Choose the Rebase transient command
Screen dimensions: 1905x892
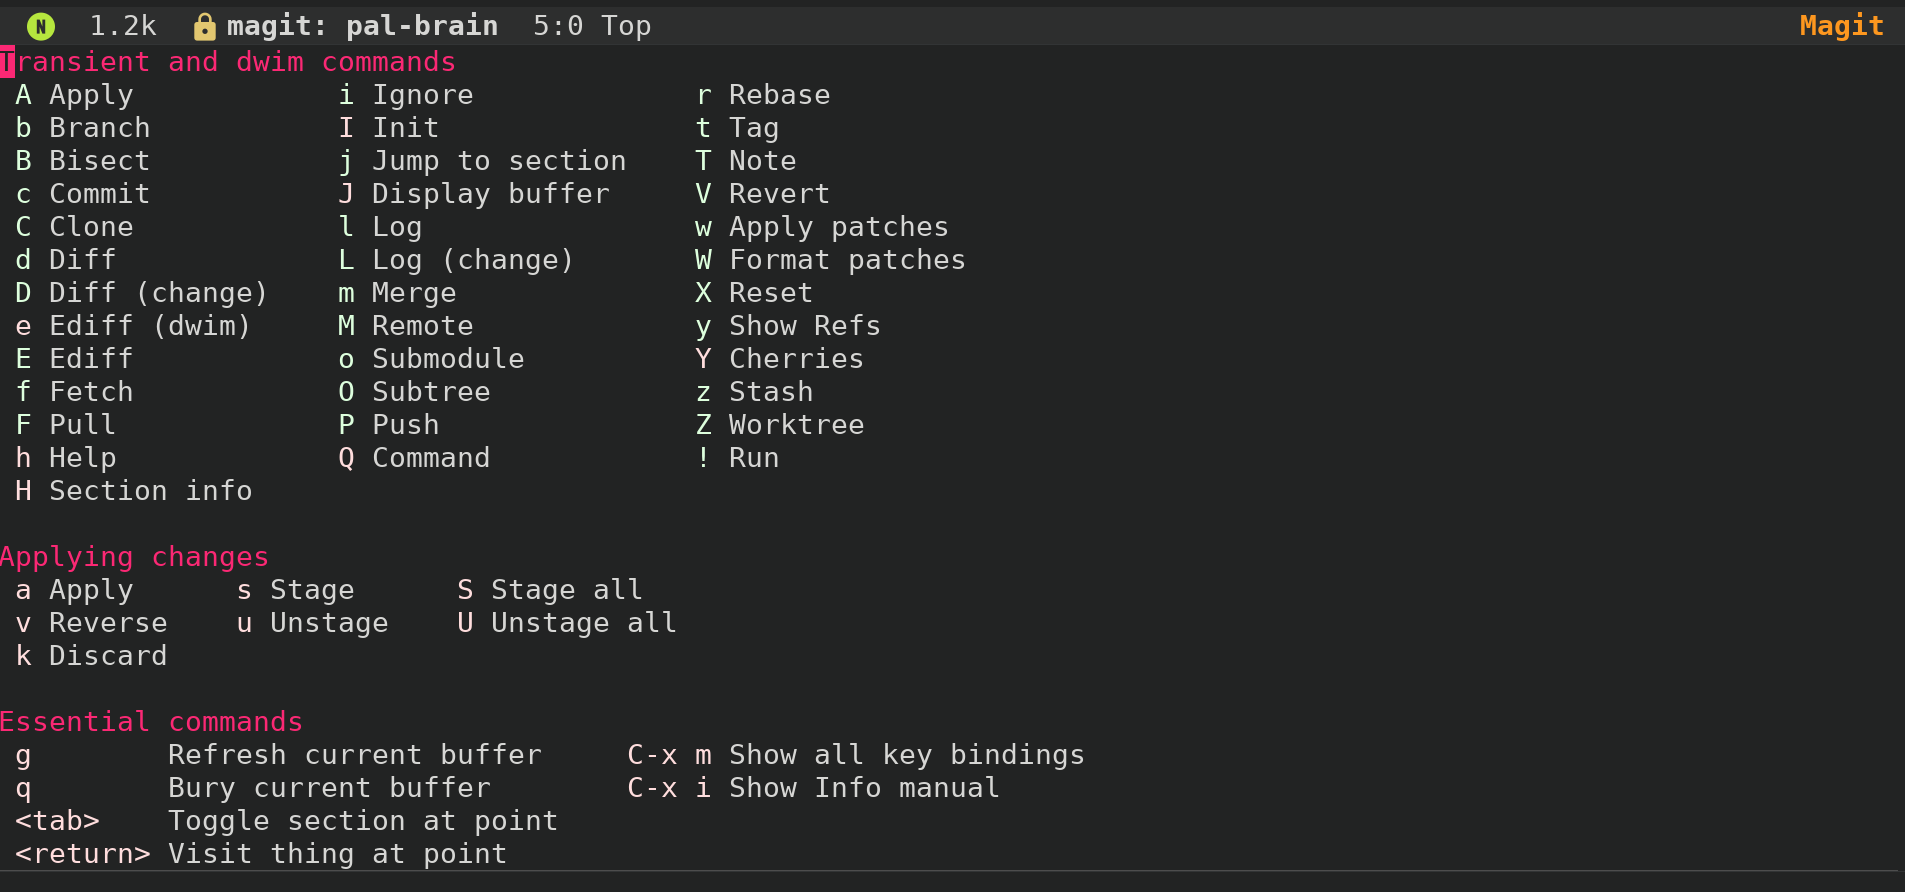click(763, 95)
